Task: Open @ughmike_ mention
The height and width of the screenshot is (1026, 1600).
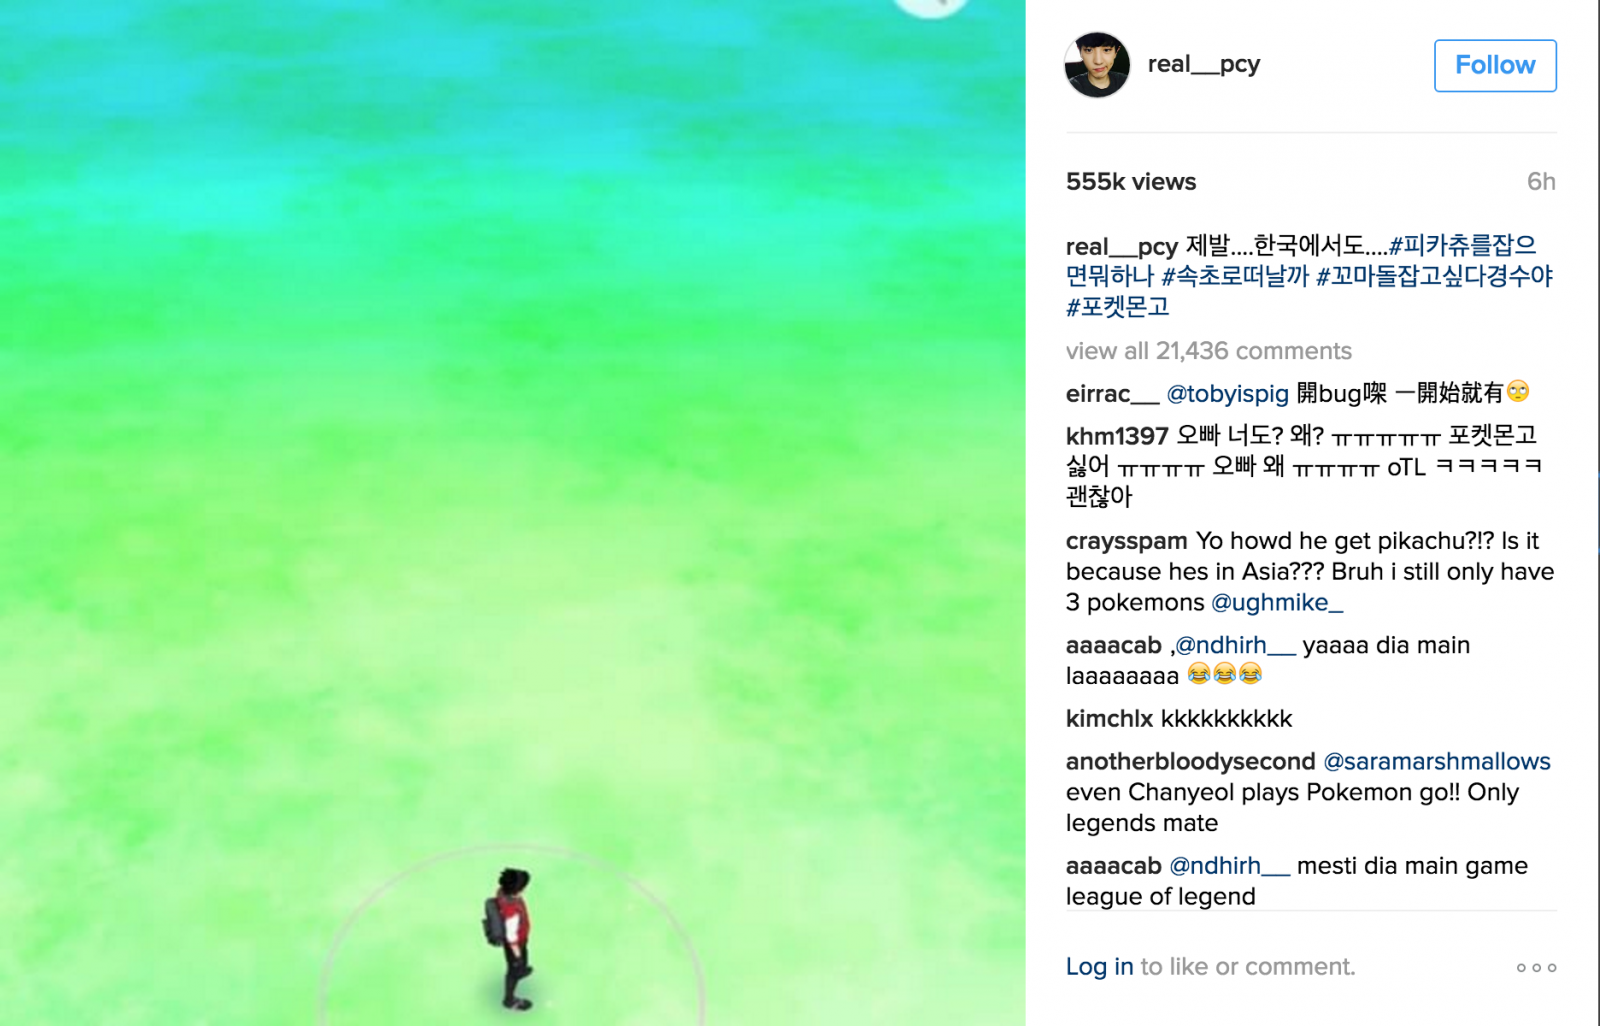Action: [1277, 603]
